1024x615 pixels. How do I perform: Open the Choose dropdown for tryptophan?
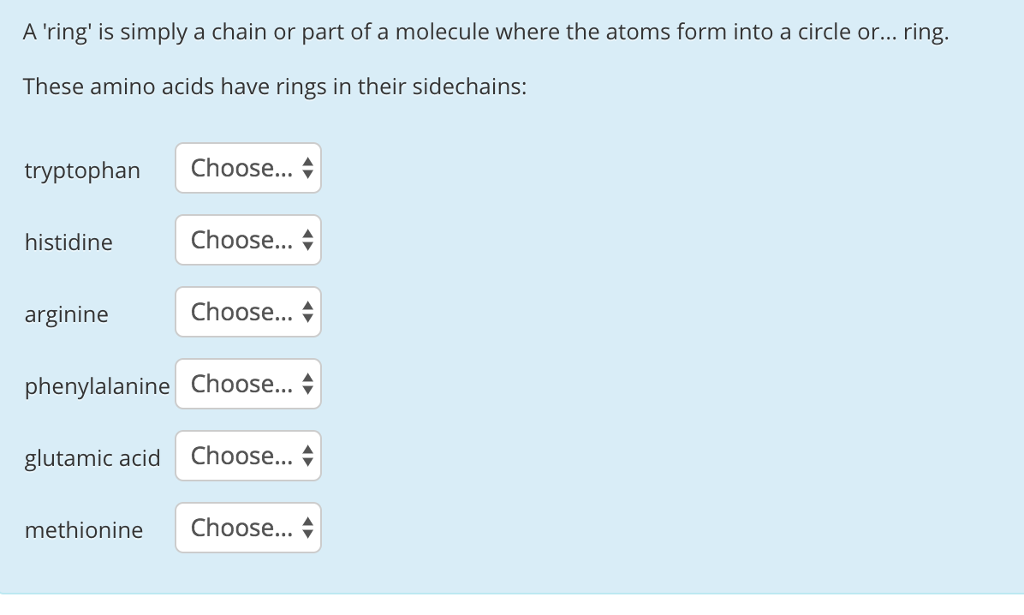coord(248,168)
